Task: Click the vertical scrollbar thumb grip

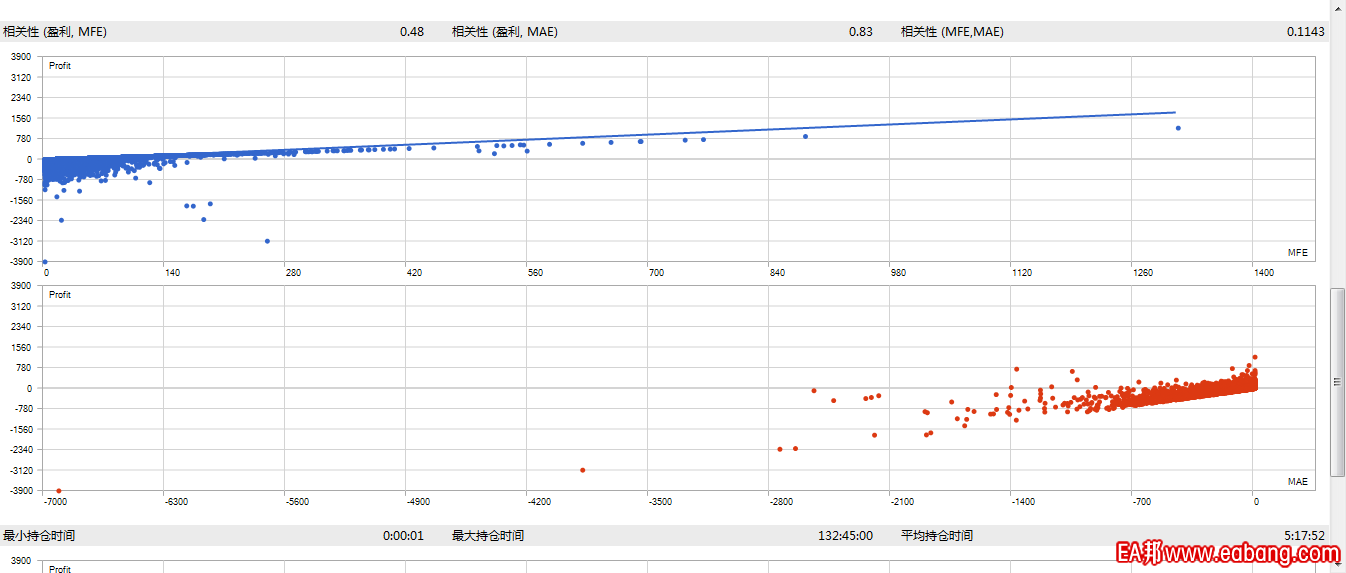Action: 1338,382
